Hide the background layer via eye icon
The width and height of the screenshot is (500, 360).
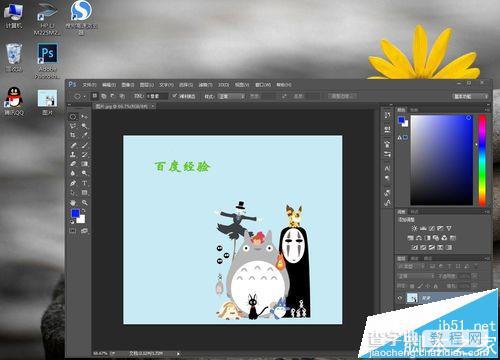[x=400, y=298]
